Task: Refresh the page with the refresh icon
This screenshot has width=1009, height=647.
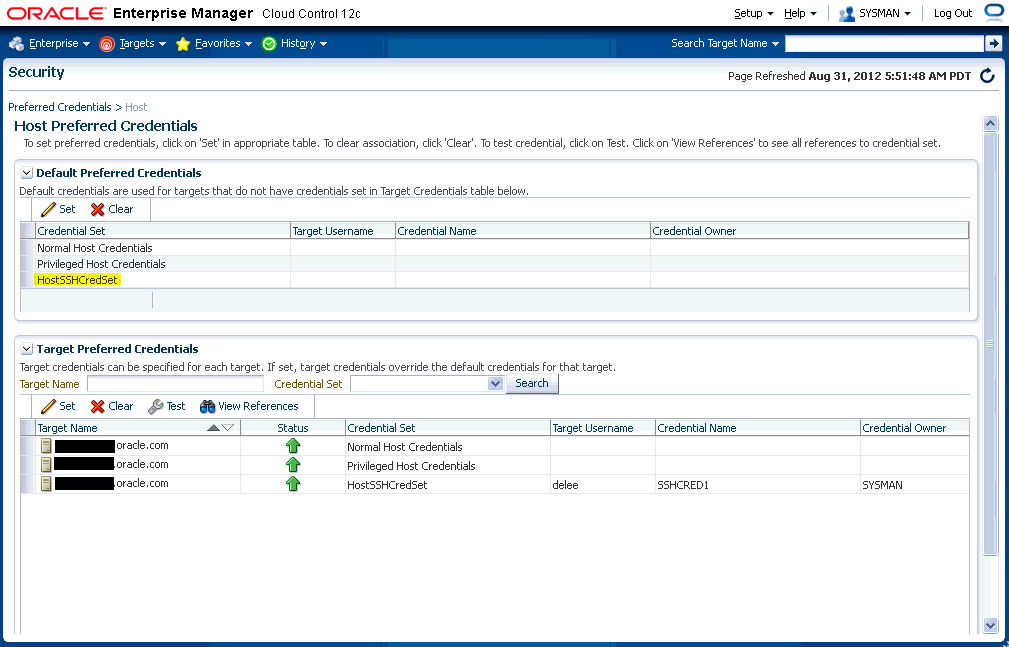Action: pyautogui.click(x=987, y=76)
